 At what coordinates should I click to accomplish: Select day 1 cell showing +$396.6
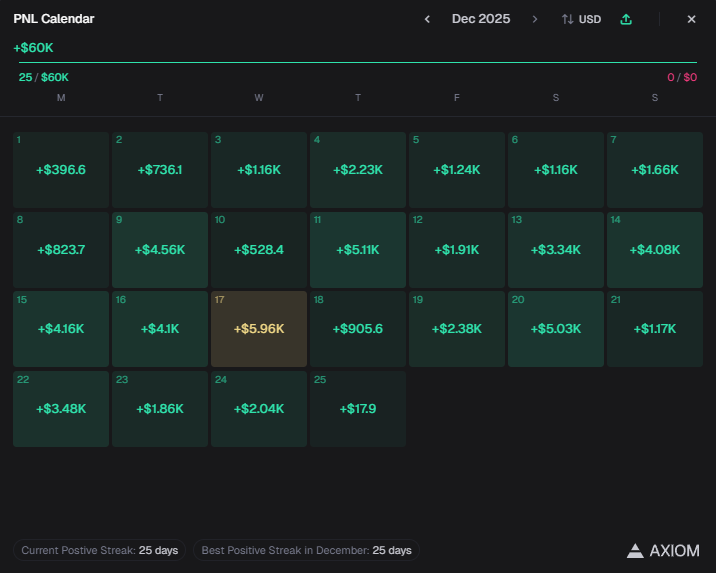pyautogui.click(x=61, y=170)
